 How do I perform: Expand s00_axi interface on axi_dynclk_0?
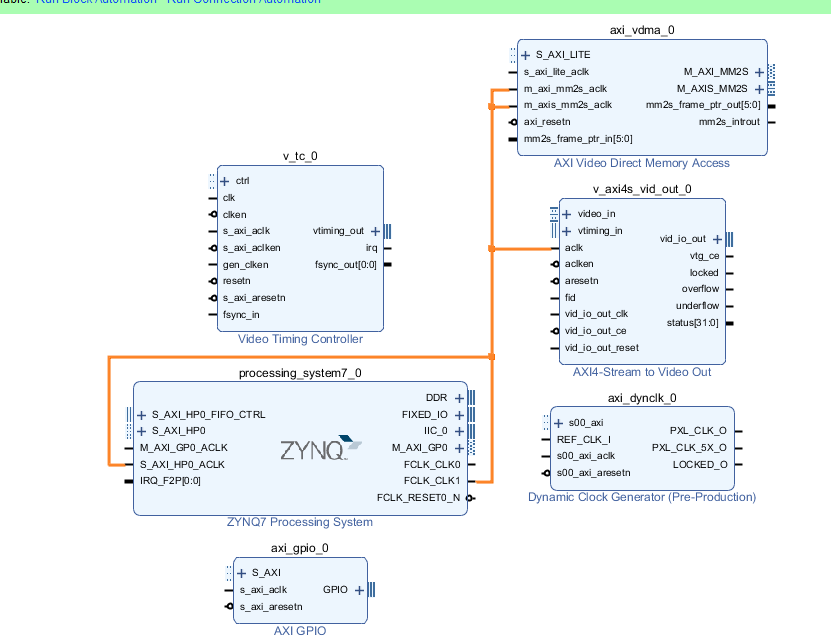558,423
